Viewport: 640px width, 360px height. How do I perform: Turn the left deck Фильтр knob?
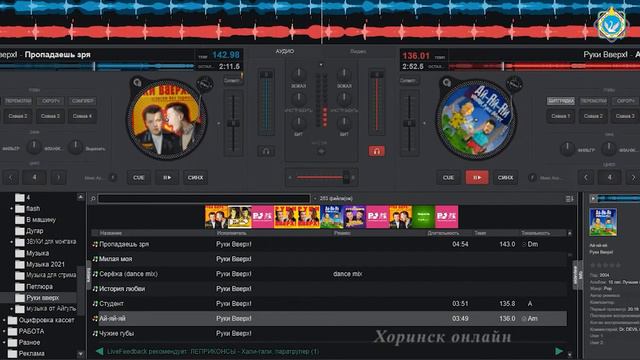[34, 147]
